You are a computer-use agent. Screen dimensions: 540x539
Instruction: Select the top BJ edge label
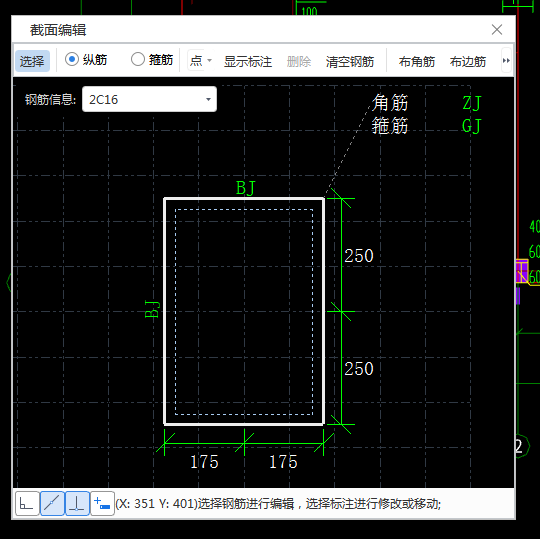tap(246, 188)
